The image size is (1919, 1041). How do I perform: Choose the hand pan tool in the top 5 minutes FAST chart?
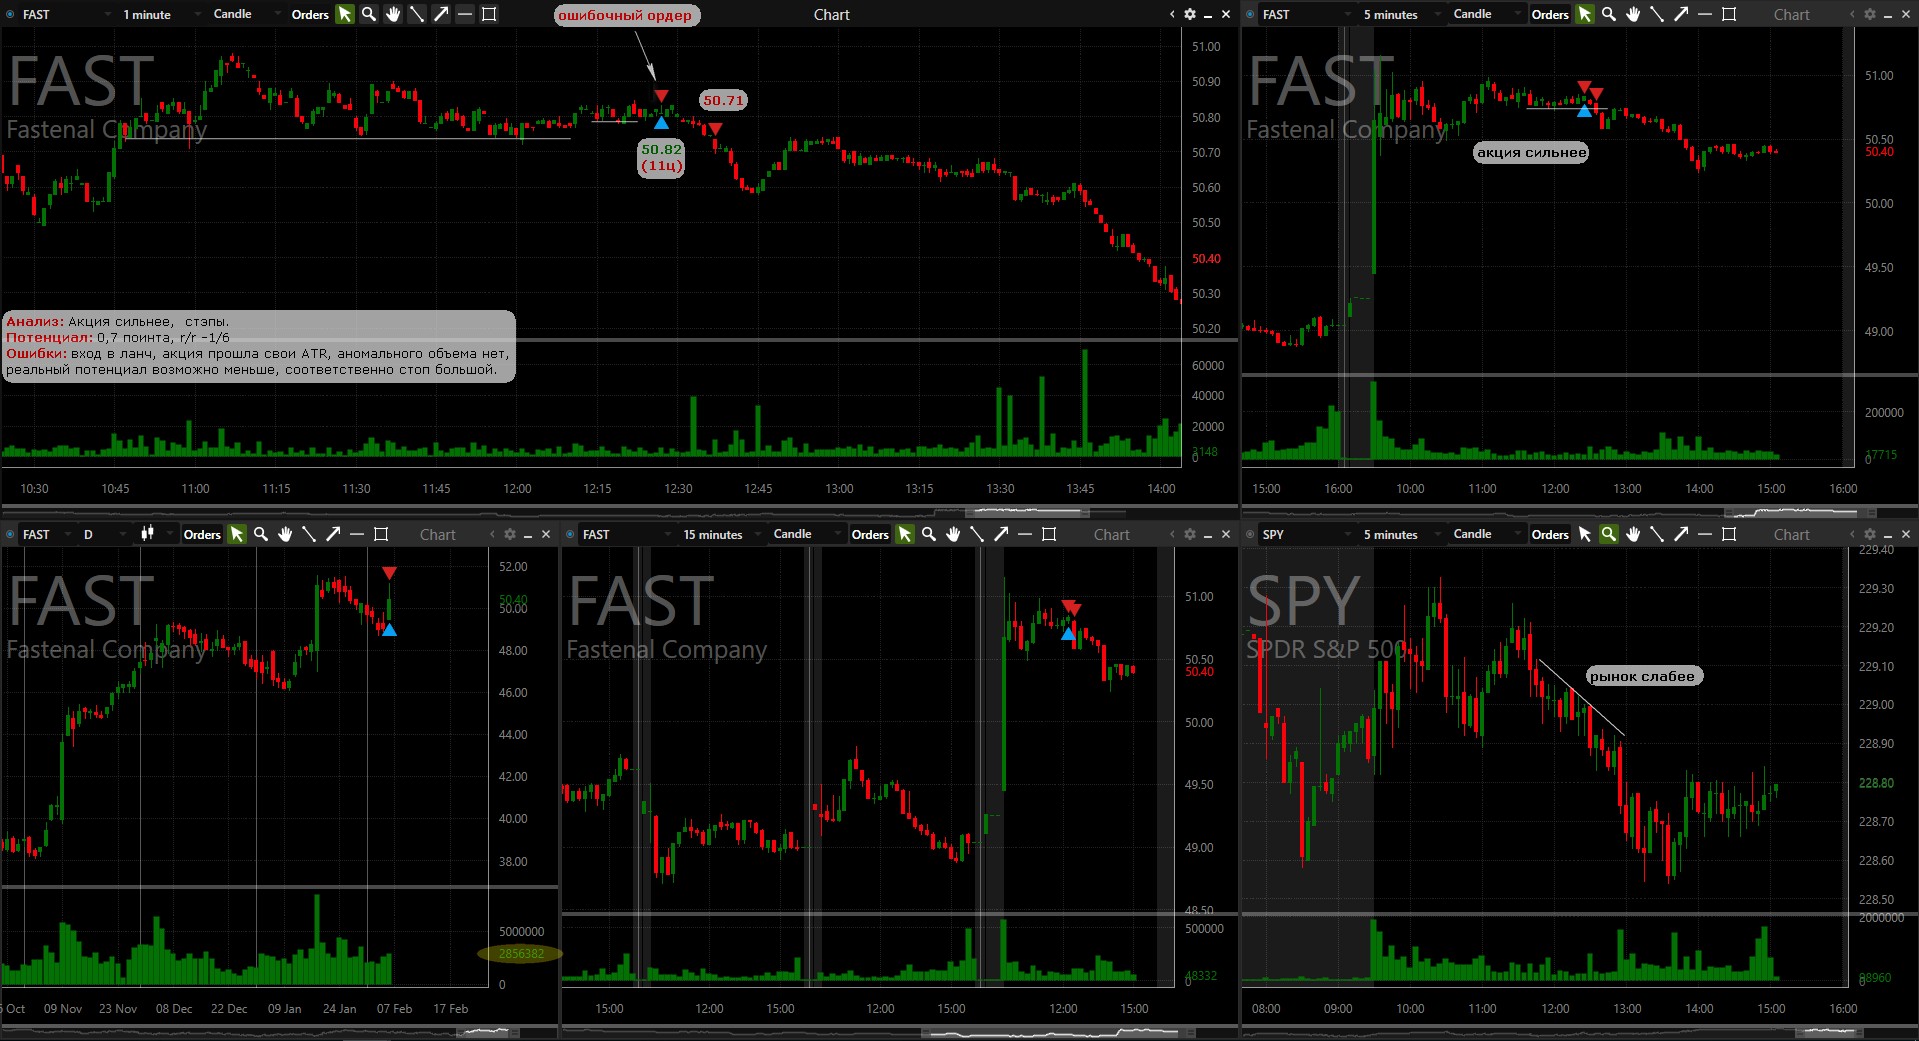[1633, 14]
